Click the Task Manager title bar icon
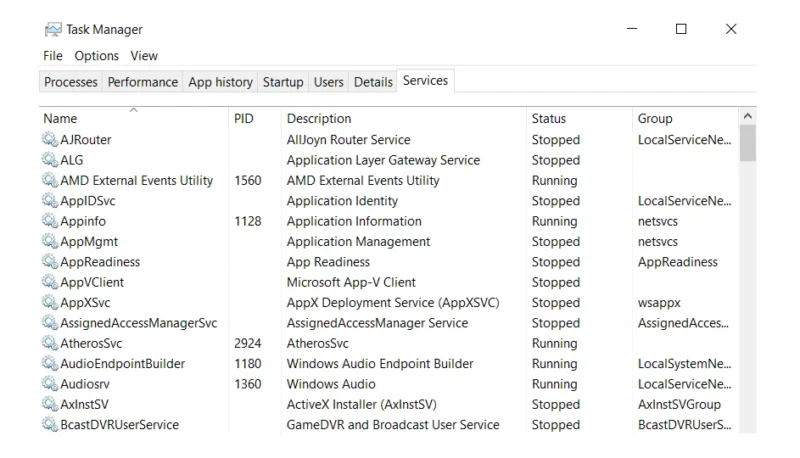800x458 pixels. point(53,30)
